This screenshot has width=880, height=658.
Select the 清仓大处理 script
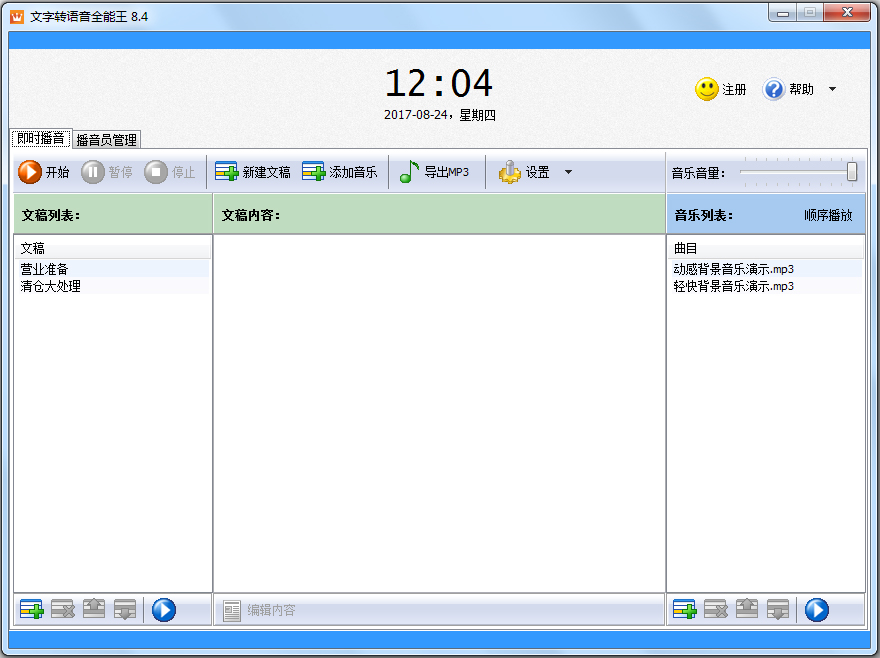[x=114, y=286]
